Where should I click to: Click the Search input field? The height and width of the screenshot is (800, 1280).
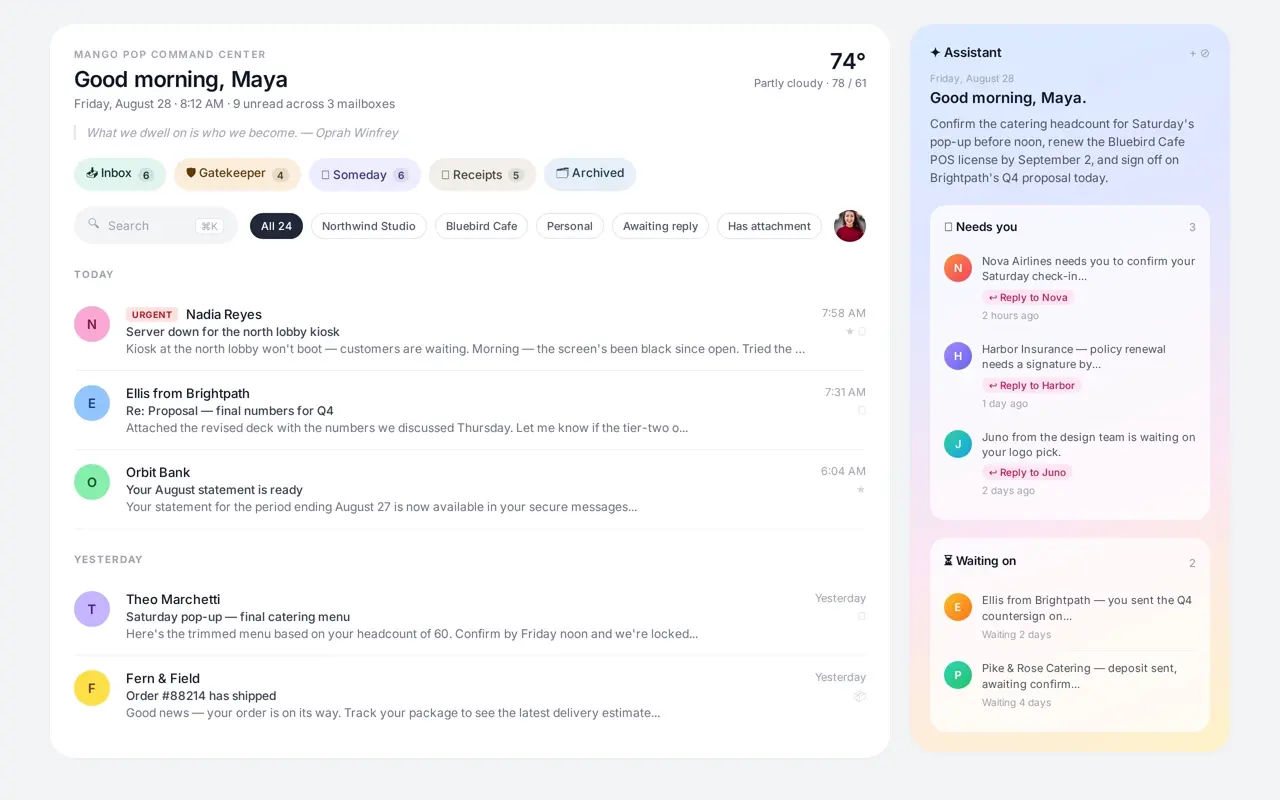156,226
